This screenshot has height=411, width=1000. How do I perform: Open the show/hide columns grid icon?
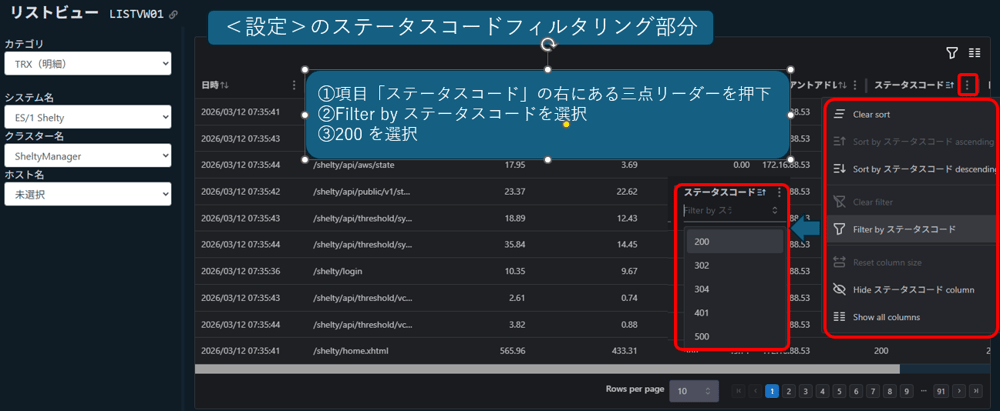(974, 53)
